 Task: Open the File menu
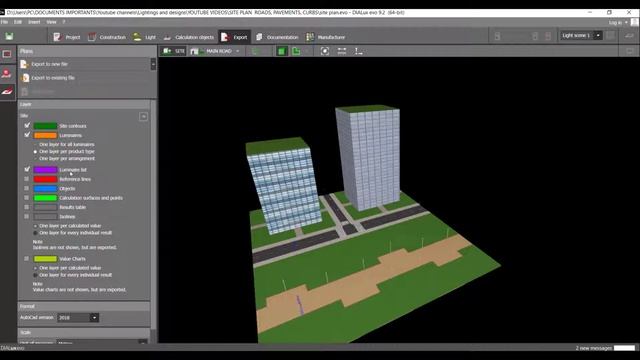[x=4, y=22]
